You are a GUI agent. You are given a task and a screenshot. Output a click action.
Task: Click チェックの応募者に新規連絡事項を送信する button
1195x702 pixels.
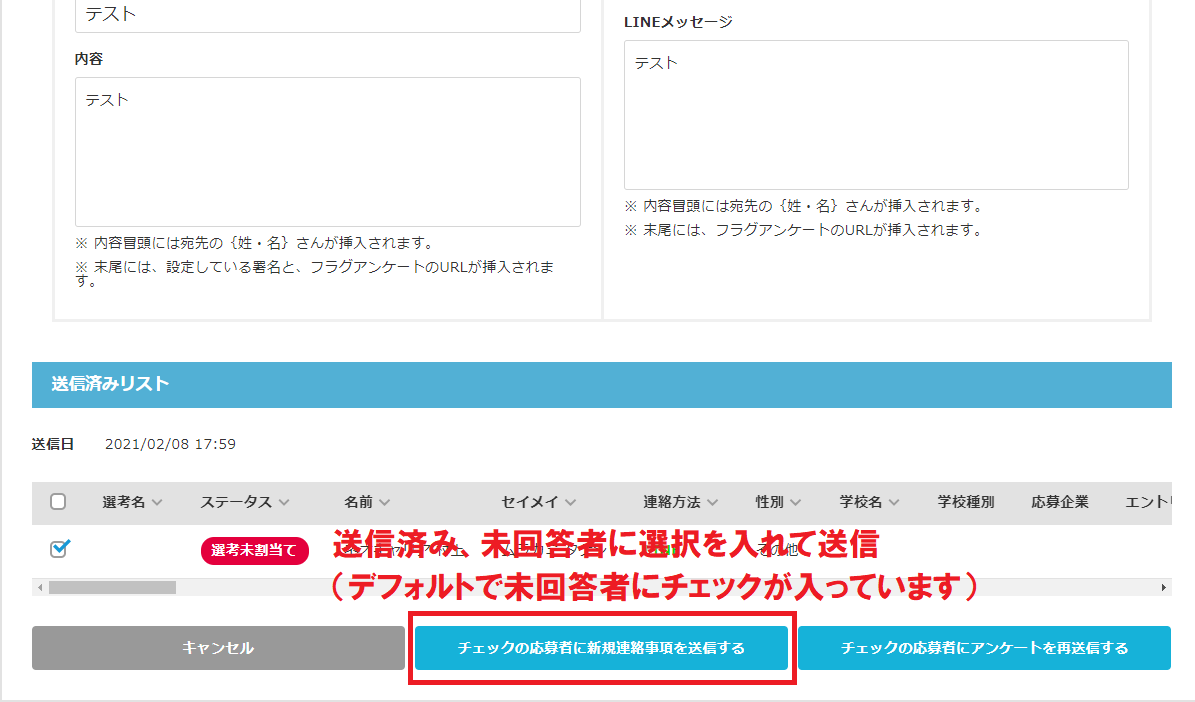point(601,648)
